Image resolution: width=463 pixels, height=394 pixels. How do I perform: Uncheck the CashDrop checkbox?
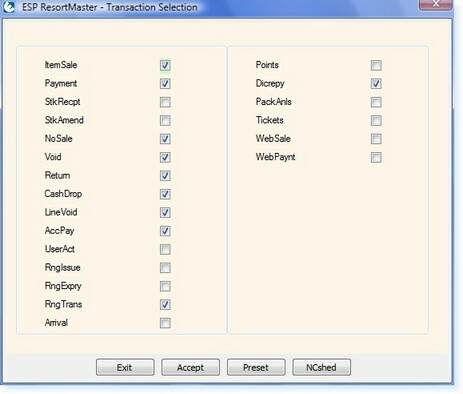click(165, 194)
